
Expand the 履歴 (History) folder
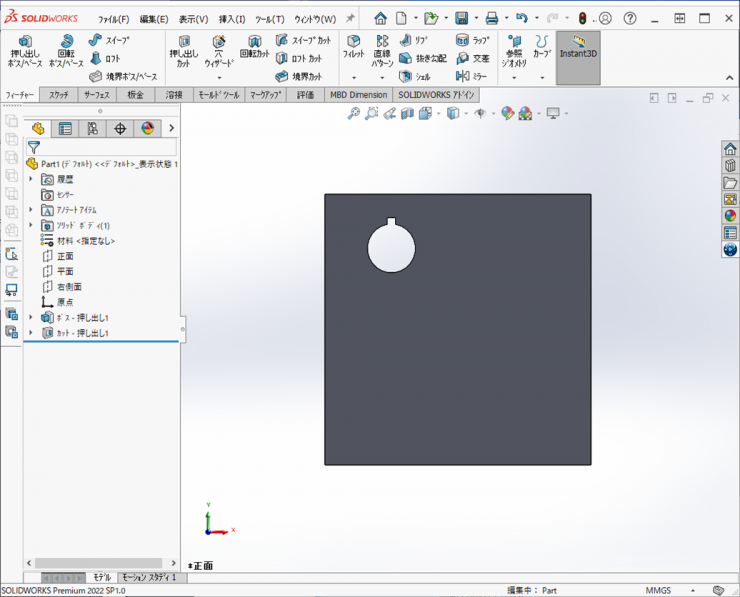31,179
